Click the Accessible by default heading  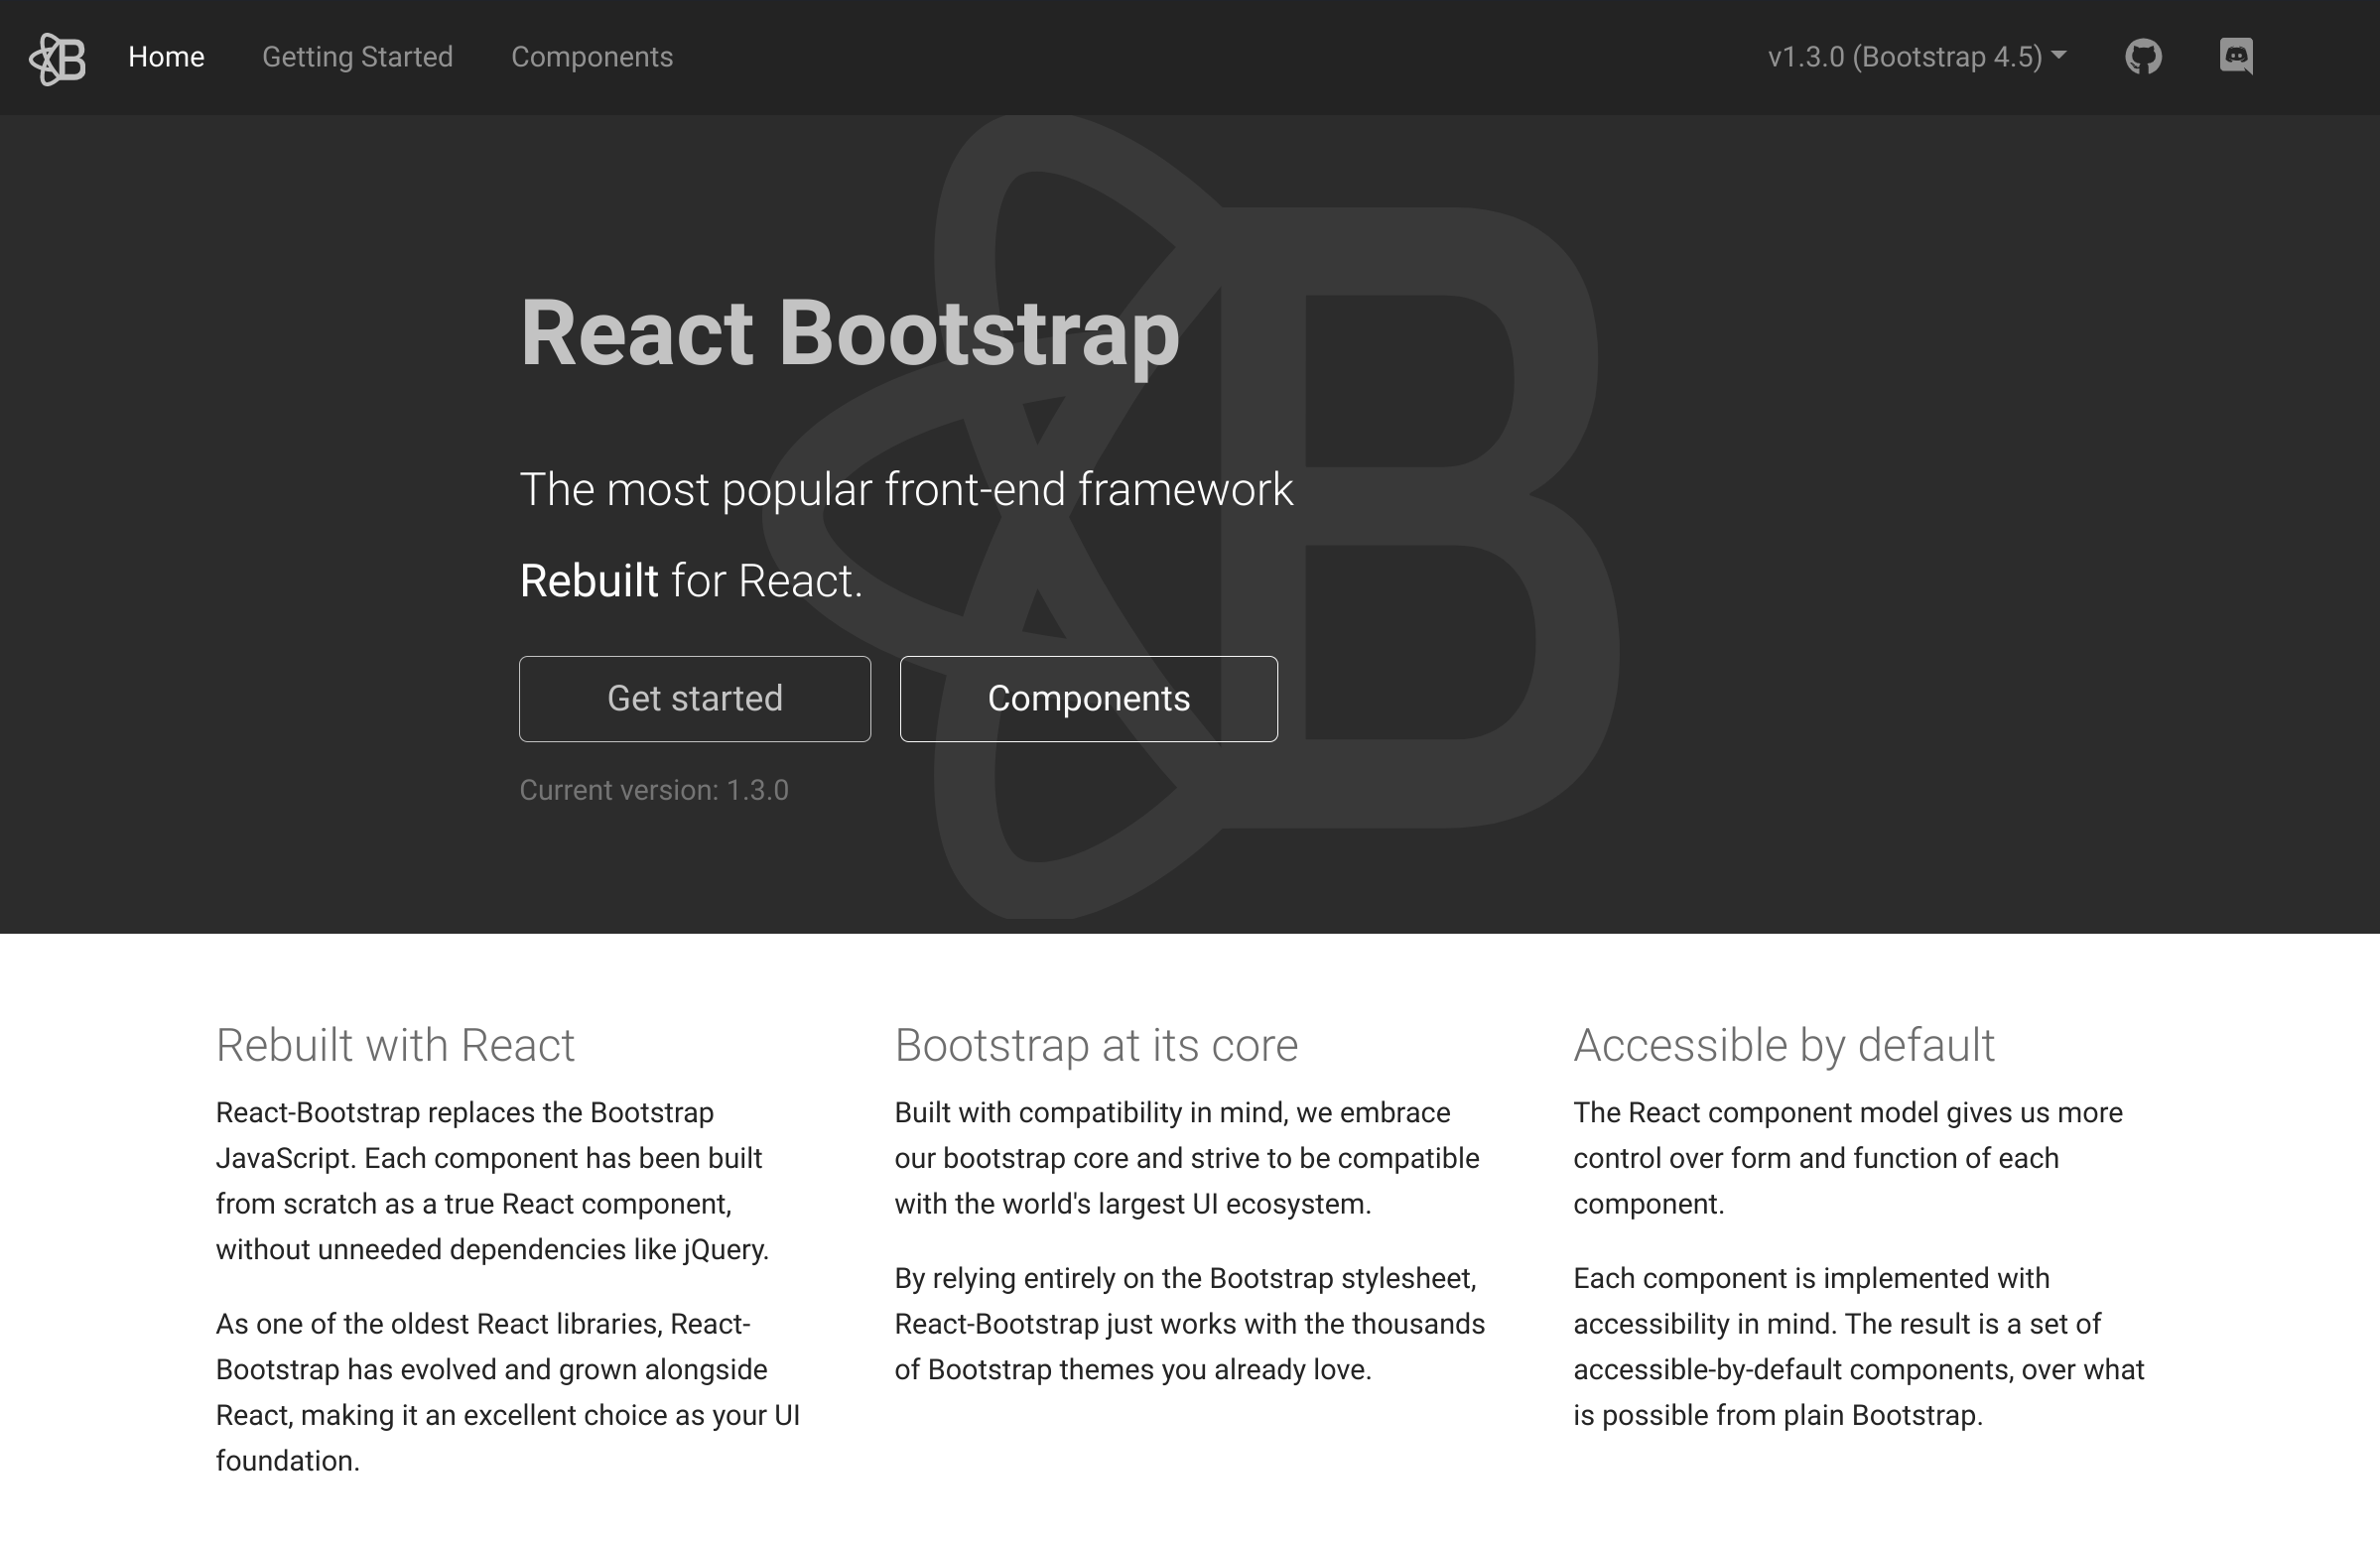click(1783, 1044)
